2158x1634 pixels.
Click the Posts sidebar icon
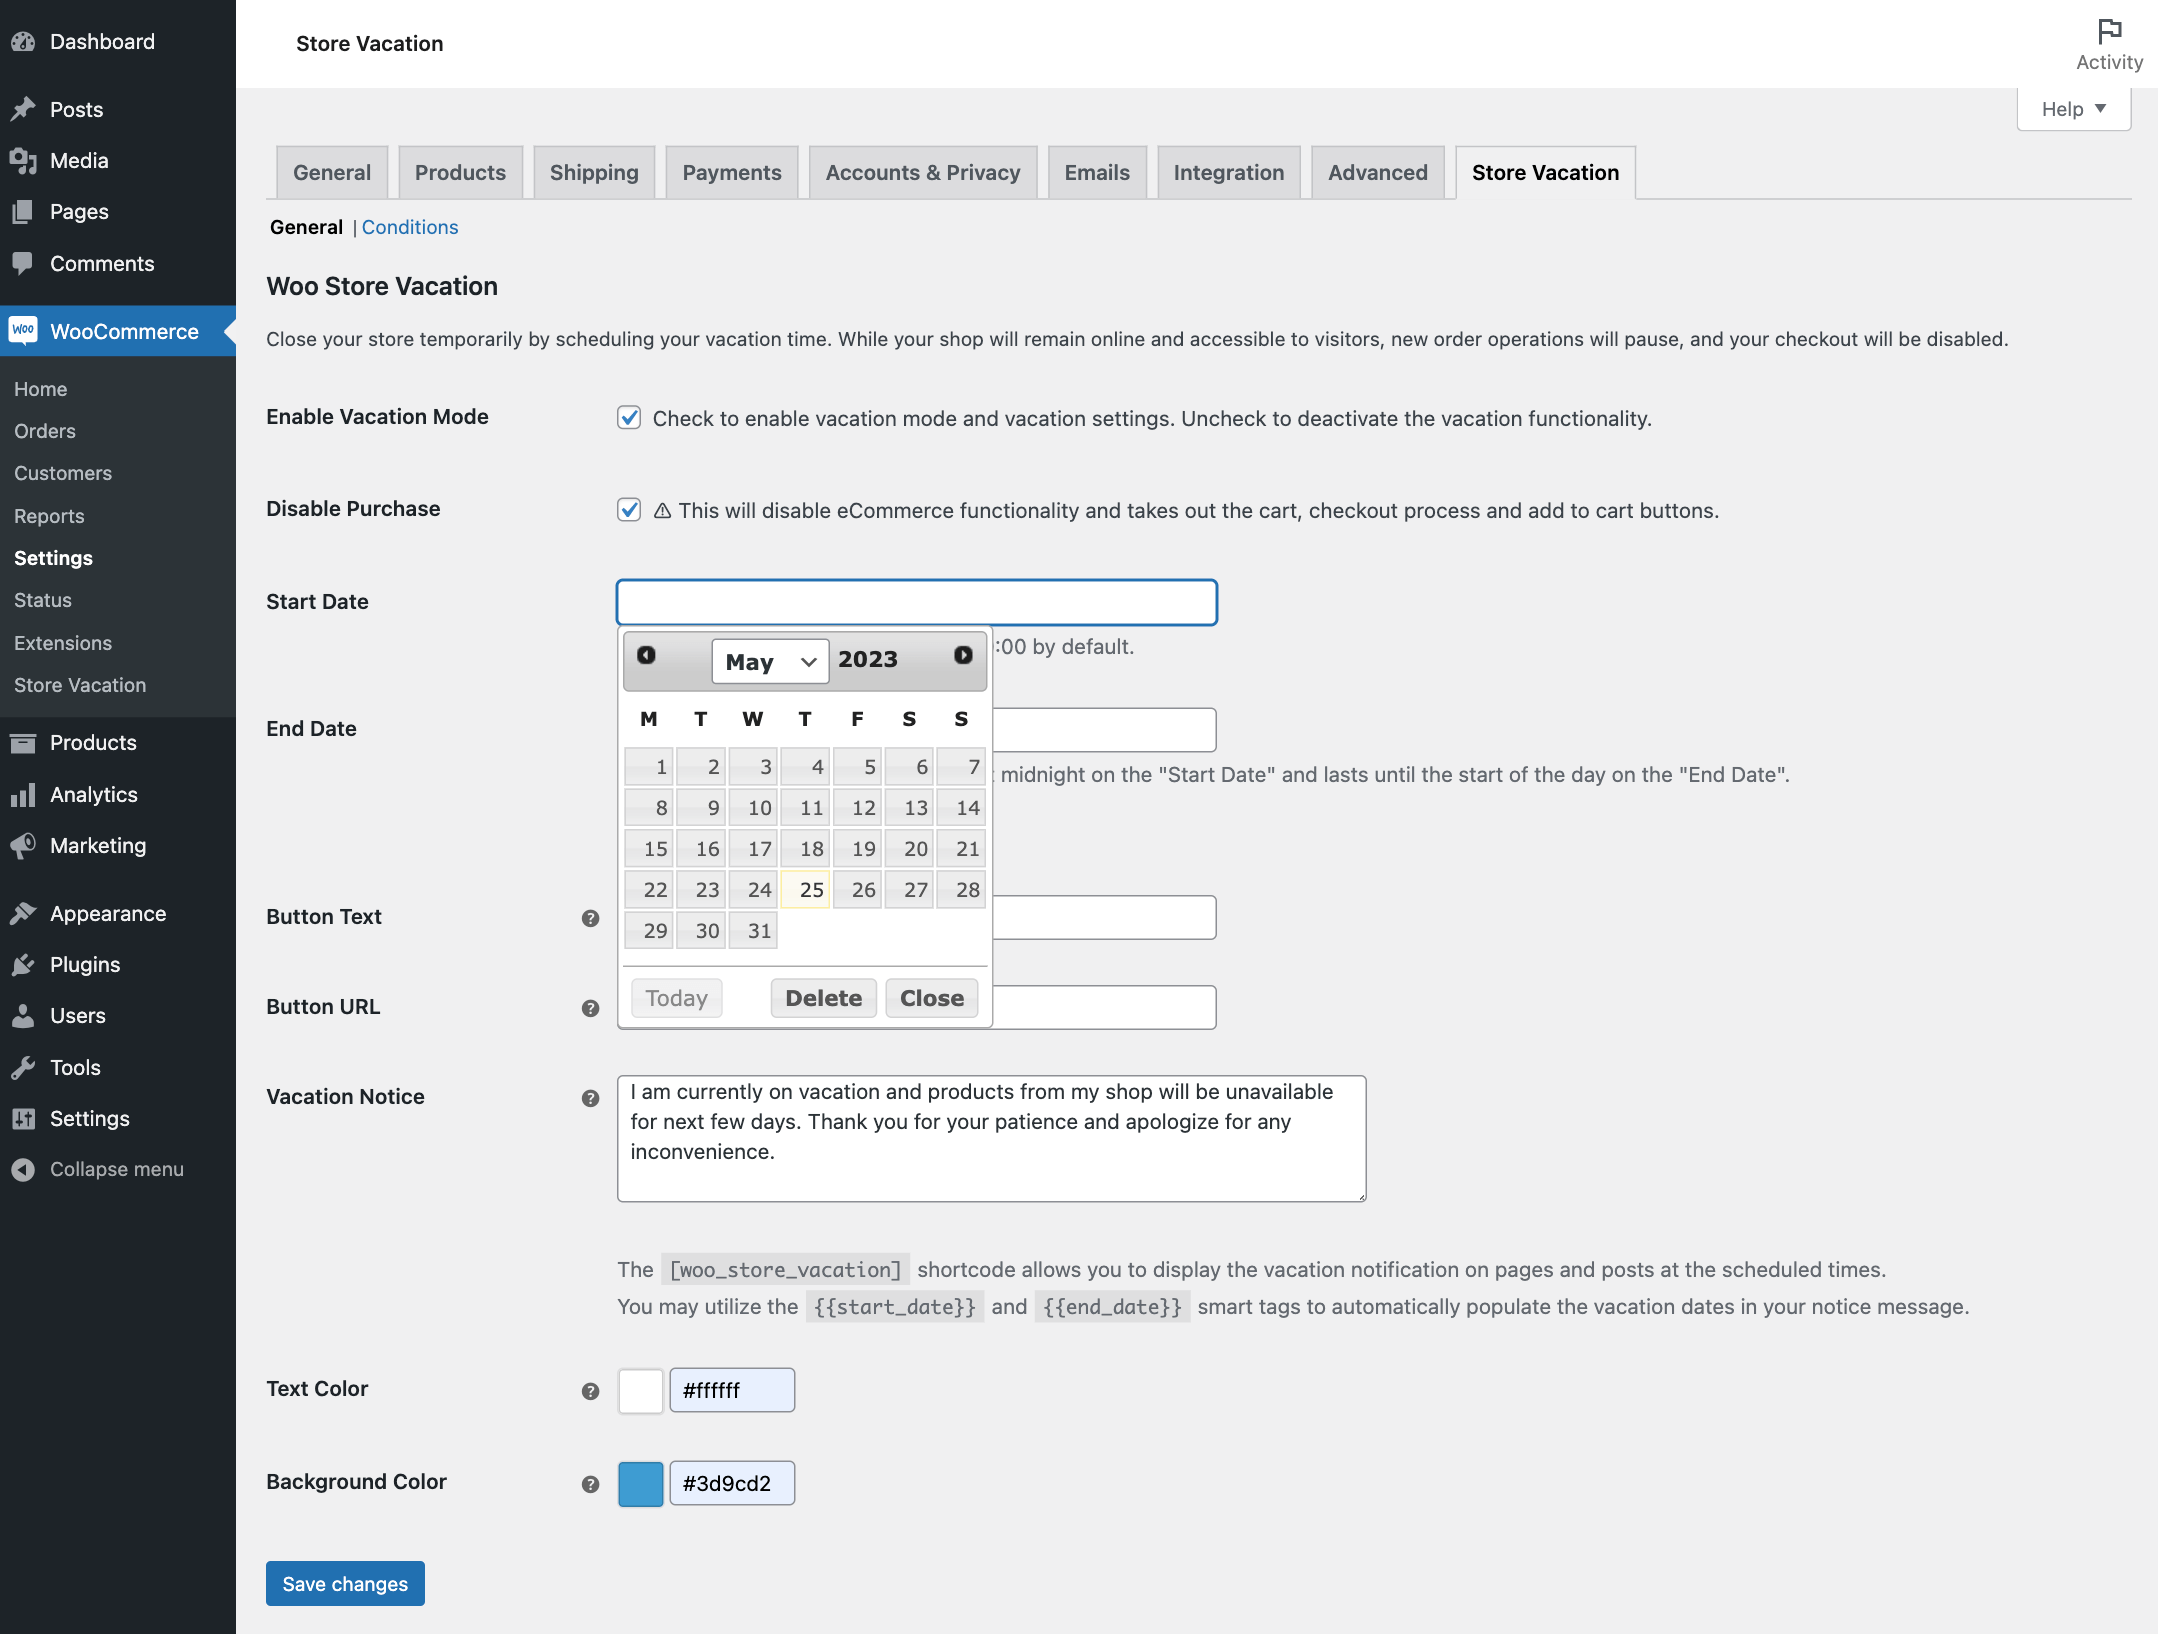pyautogui.click(x=27, y=108)
